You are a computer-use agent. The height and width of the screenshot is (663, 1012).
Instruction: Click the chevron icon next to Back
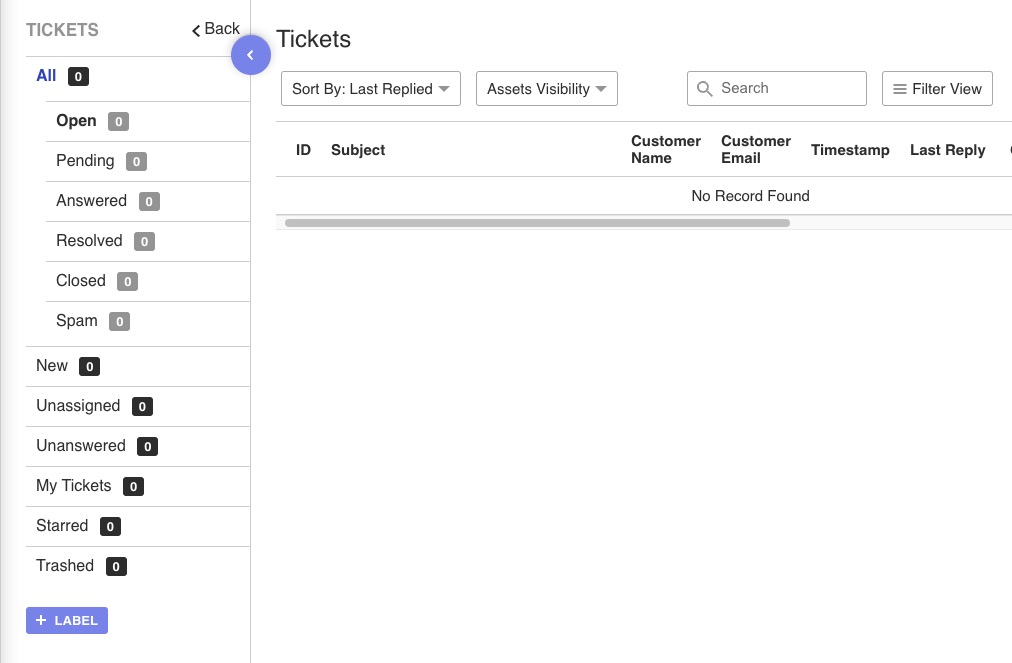(196, 29)
